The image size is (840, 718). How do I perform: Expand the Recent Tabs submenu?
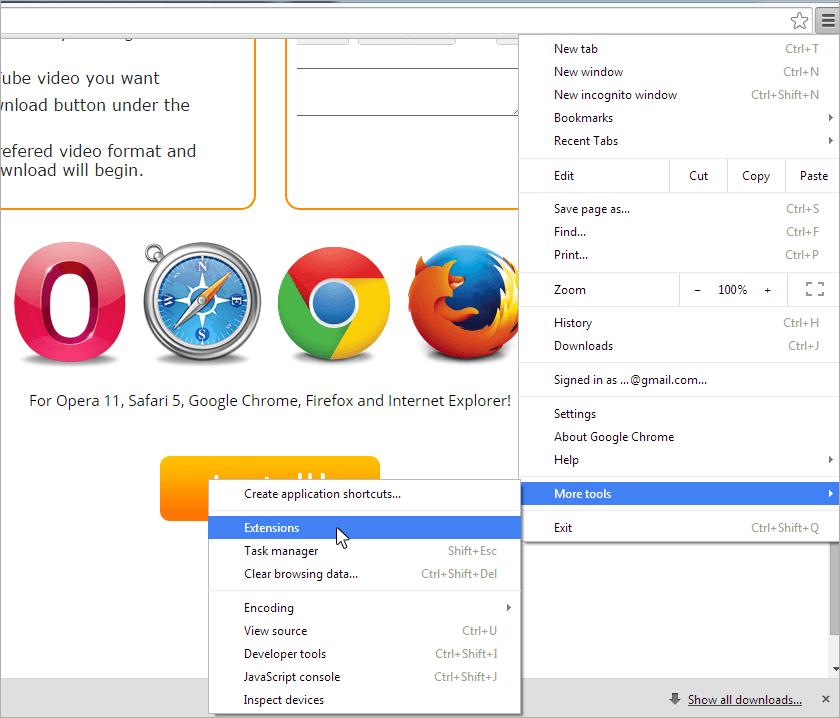(x=679, y=141)
